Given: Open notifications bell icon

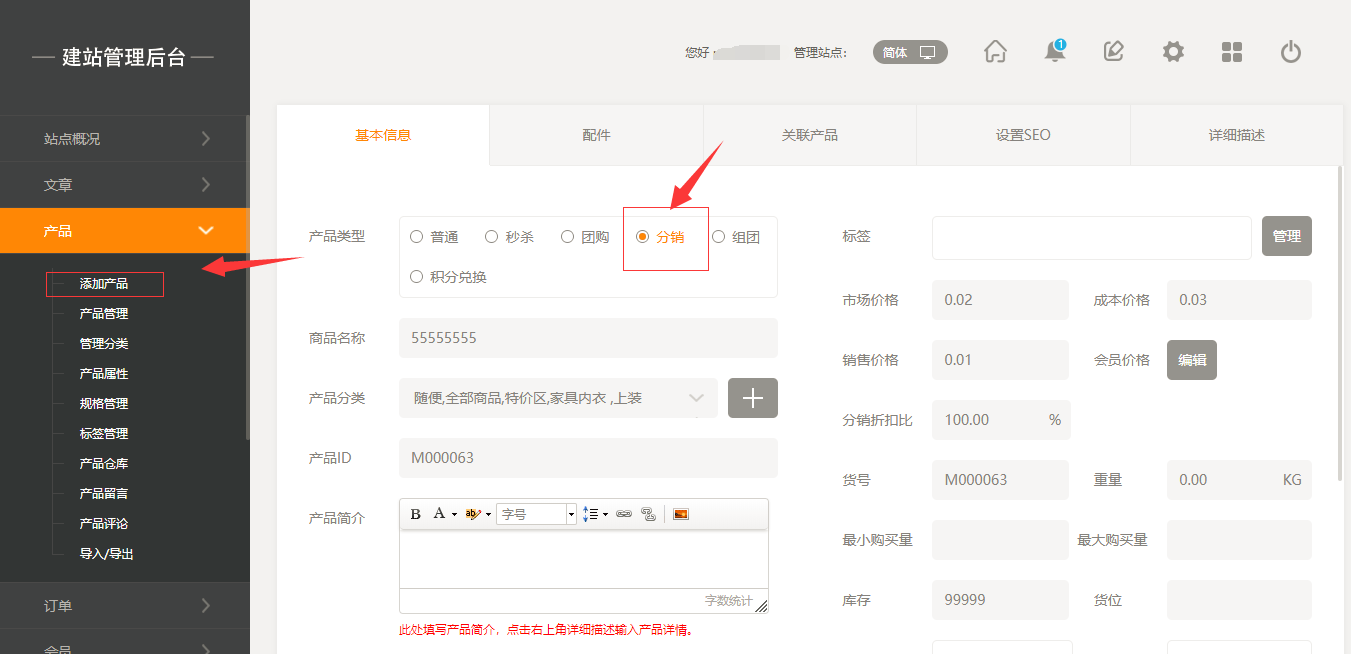Looking at the screenshot, I should coord(1054,52).
